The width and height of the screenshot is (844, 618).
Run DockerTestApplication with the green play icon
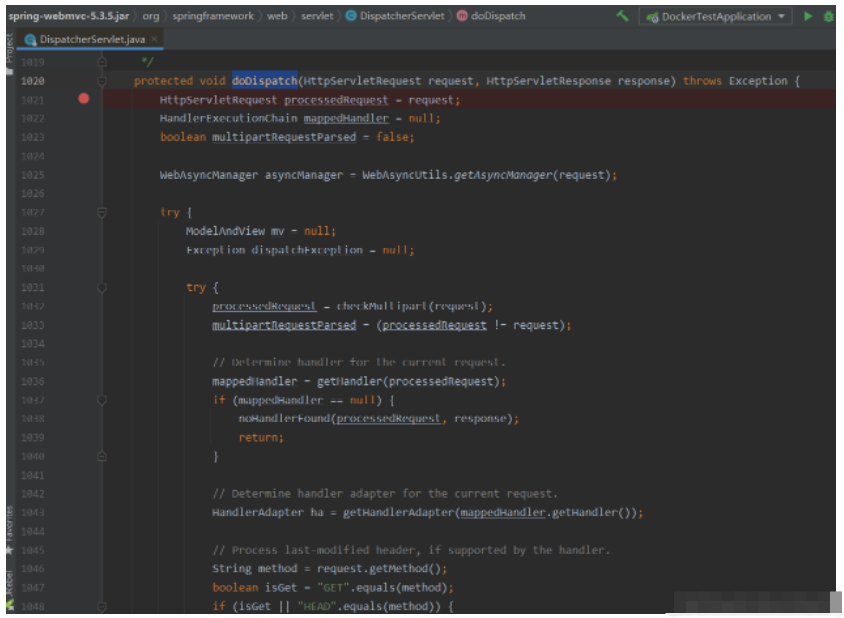[809, 16]
